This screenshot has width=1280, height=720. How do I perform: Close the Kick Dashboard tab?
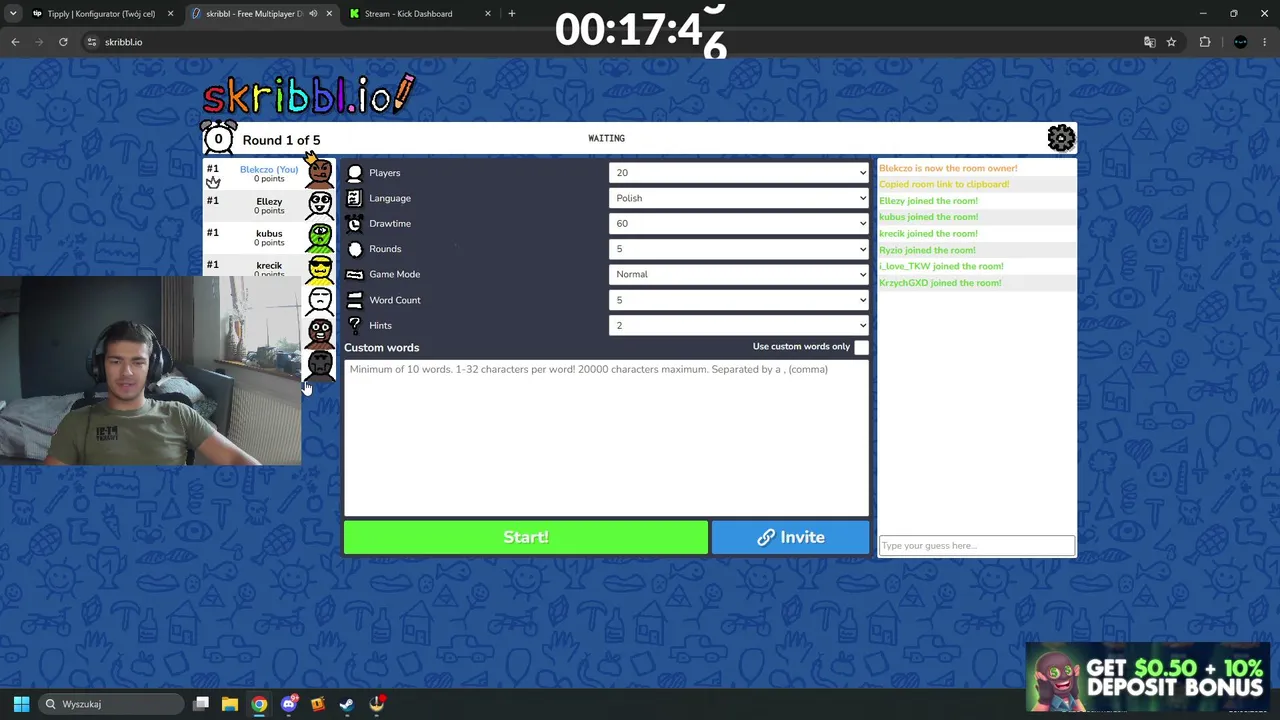(488, 14)
